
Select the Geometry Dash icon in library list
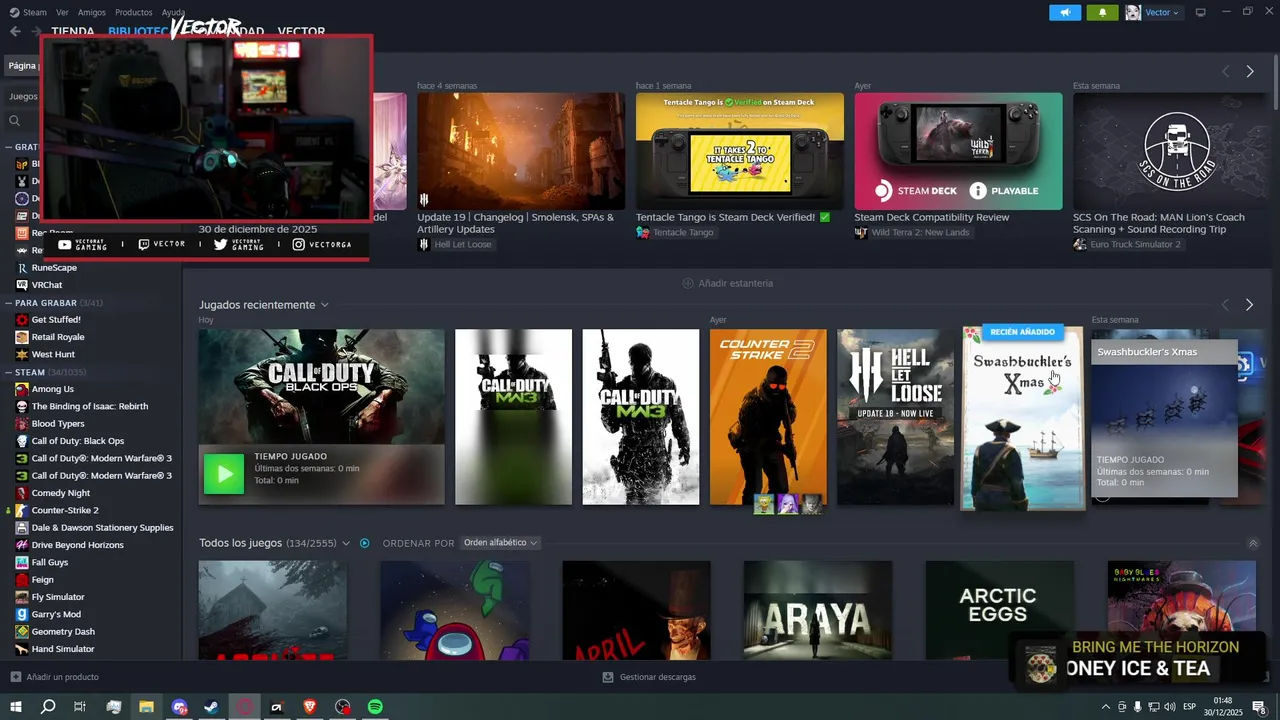coord(22,632)
